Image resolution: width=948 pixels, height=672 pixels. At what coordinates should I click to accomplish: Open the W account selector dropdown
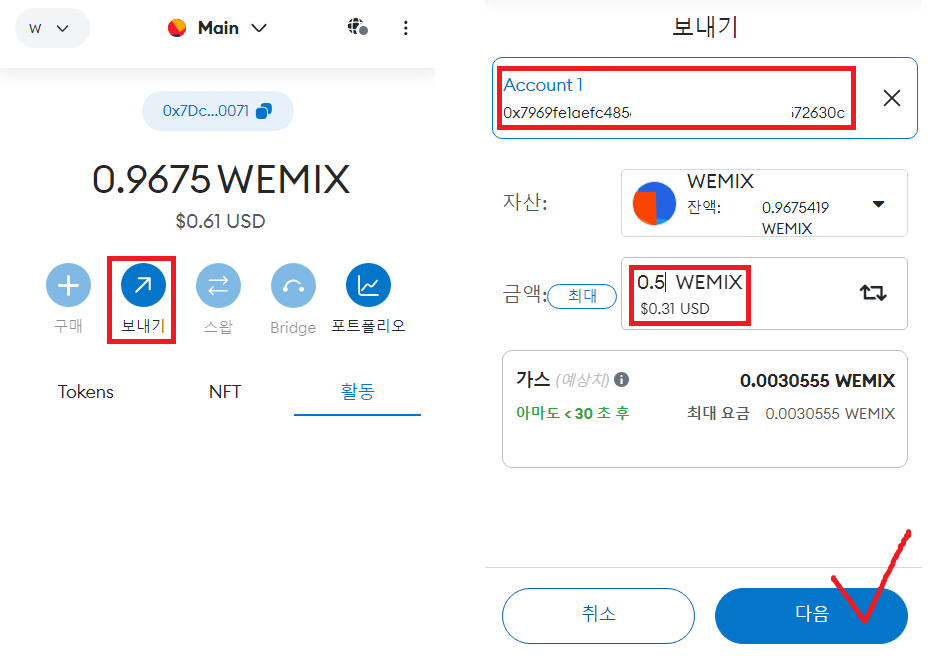click(x=52, y=28)
